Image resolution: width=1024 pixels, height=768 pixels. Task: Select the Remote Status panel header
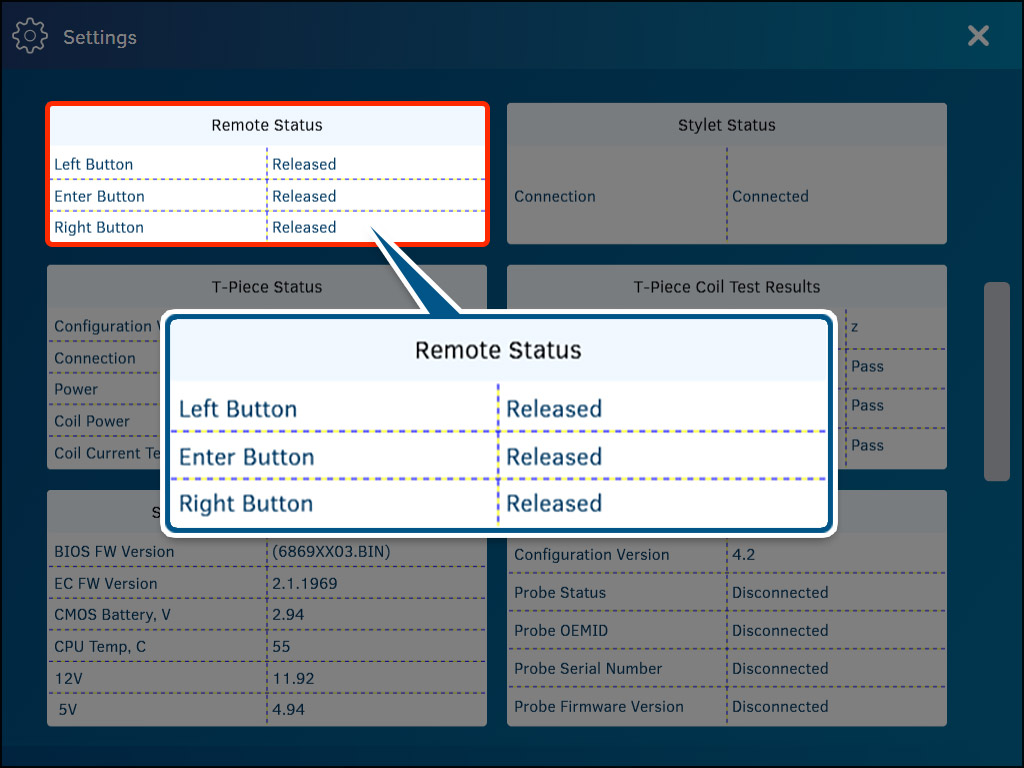267,125
